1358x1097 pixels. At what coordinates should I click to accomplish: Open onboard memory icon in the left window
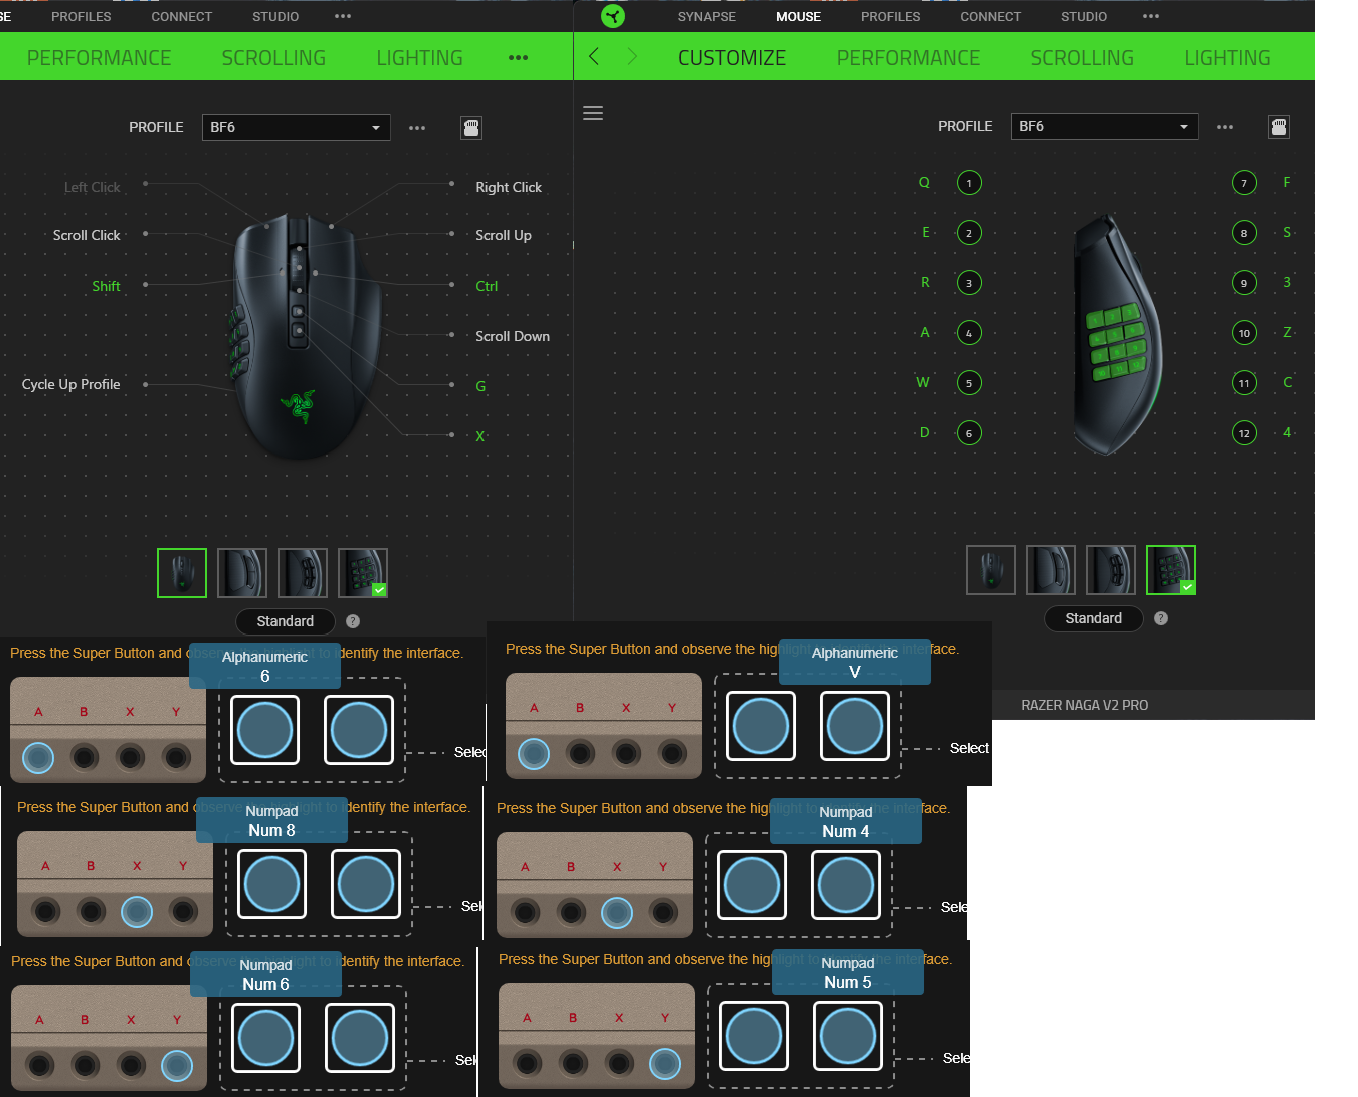point(470,128)
